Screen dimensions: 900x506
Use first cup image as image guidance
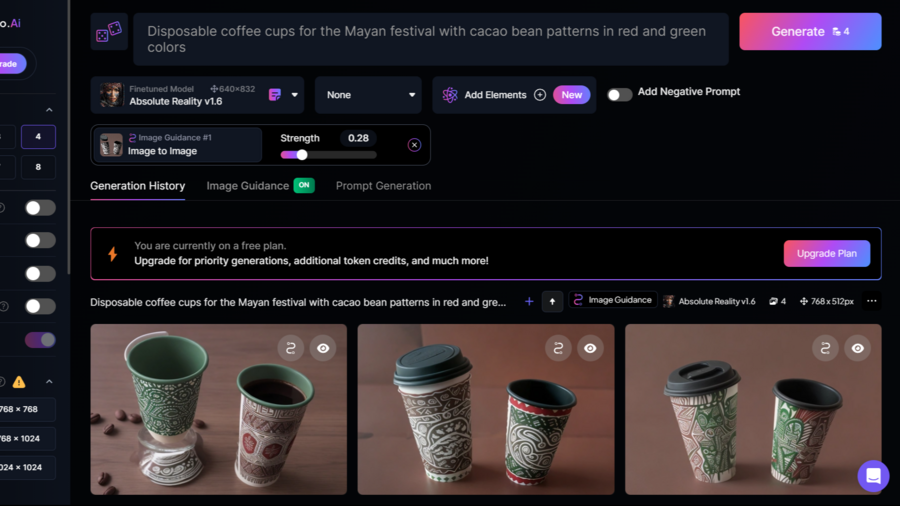(x=290, y=348)
